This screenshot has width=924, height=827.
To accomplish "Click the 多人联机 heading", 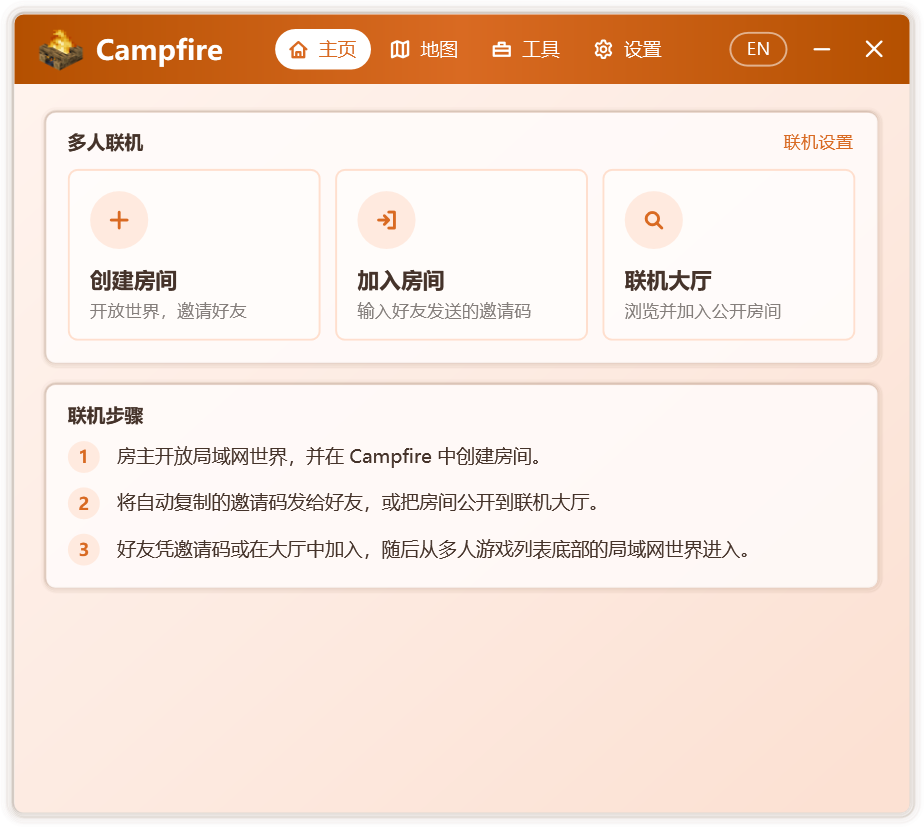I will tap(105, 143).
